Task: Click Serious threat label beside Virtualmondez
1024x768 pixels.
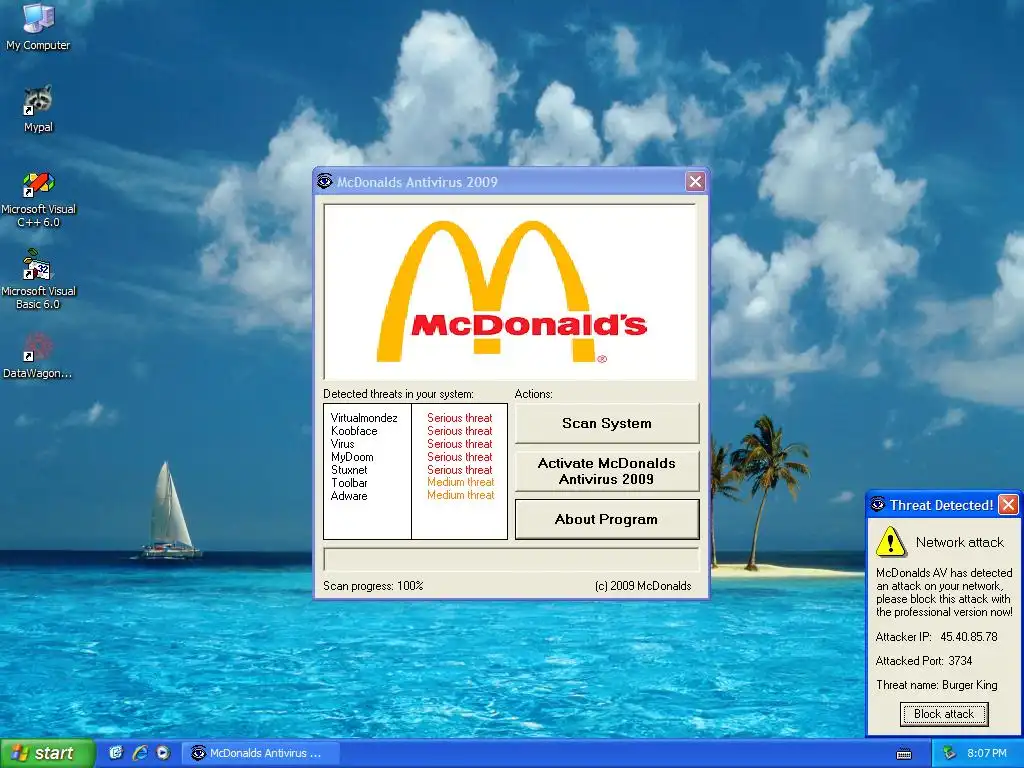Action: tap(460, 418)
